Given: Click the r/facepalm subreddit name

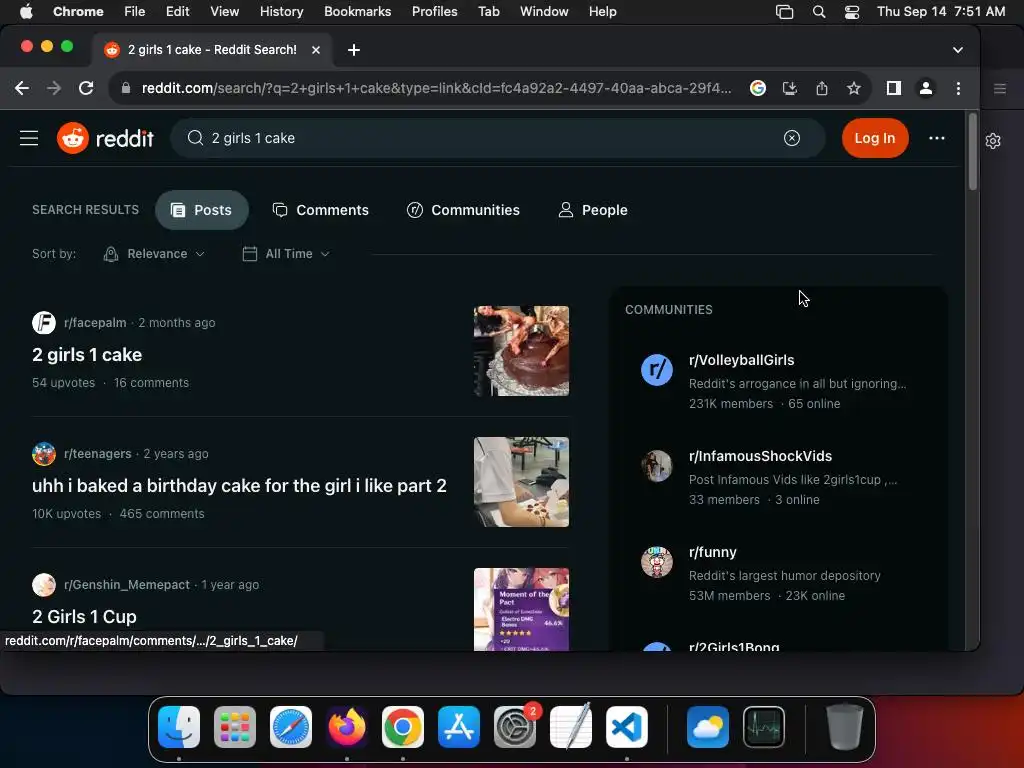Looking at the screenshot, I should coord(95,323).
